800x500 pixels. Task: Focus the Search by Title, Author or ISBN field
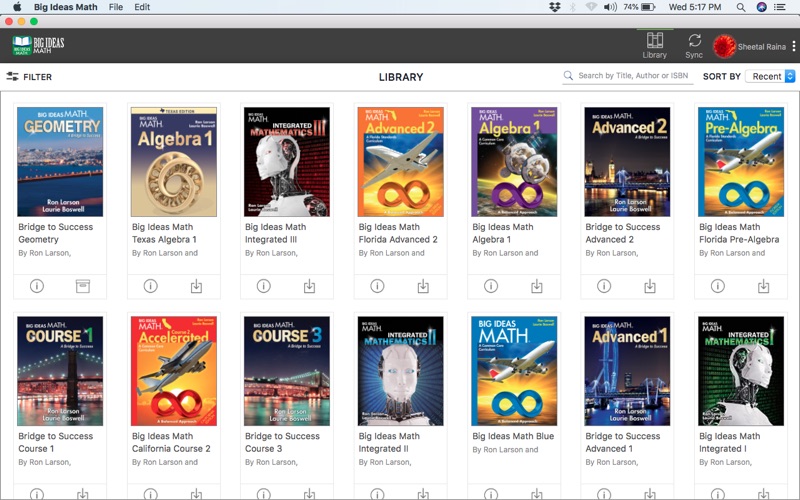[x=628, y=76]
